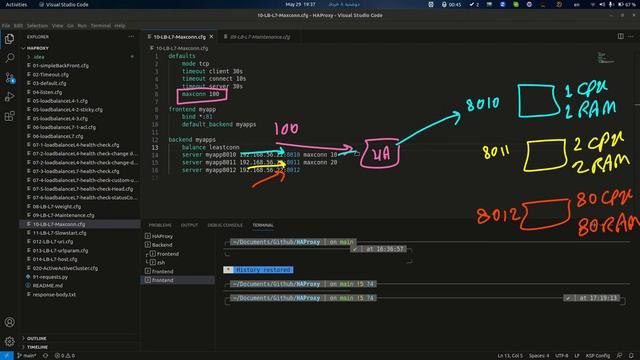Click the microphone icon in the system tray
640x360 pixels.
[x=611, y=4]
